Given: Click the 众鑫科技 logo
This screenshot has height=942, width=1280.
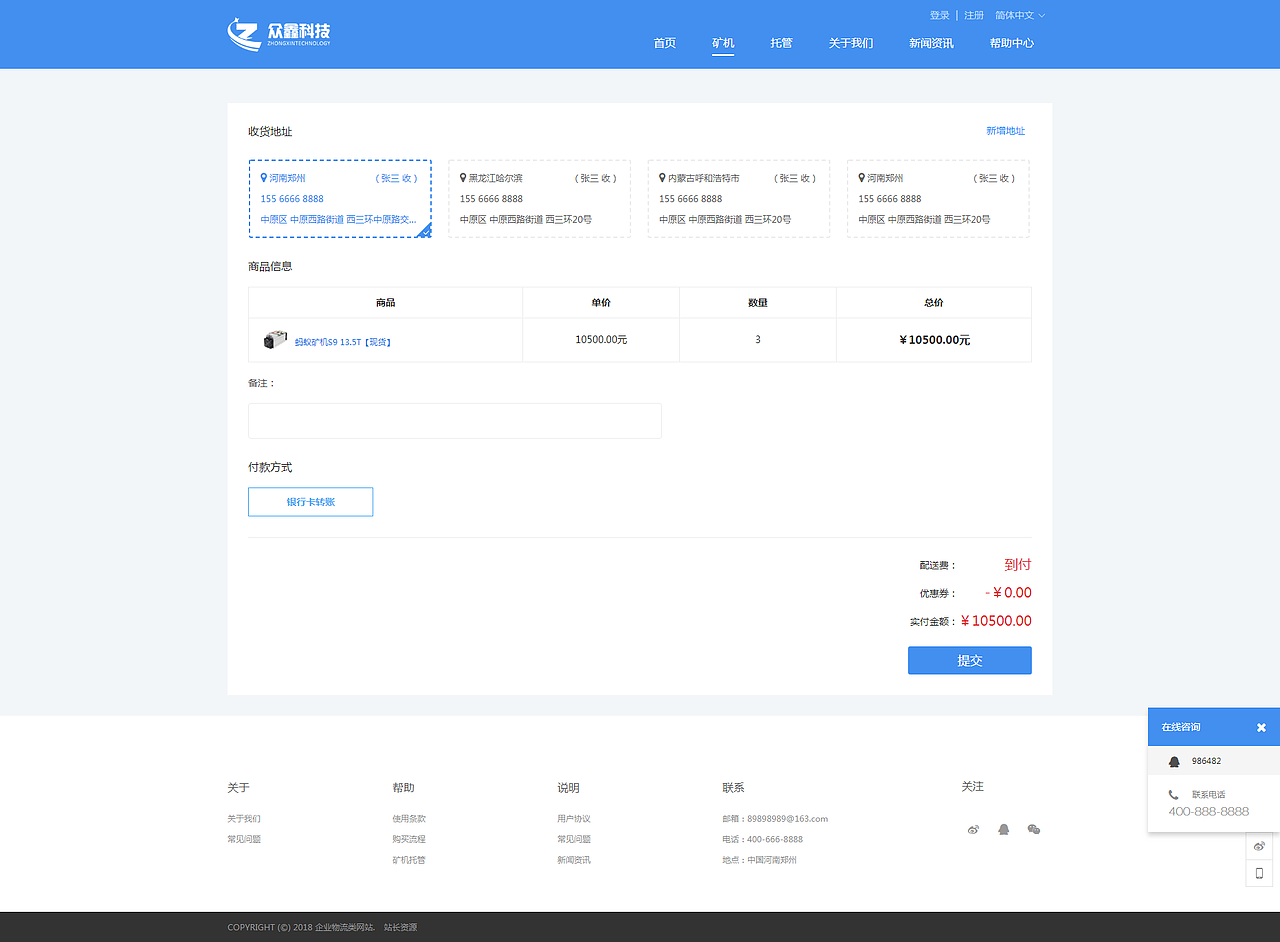Looking at the screenshot, I should (279, 33).
